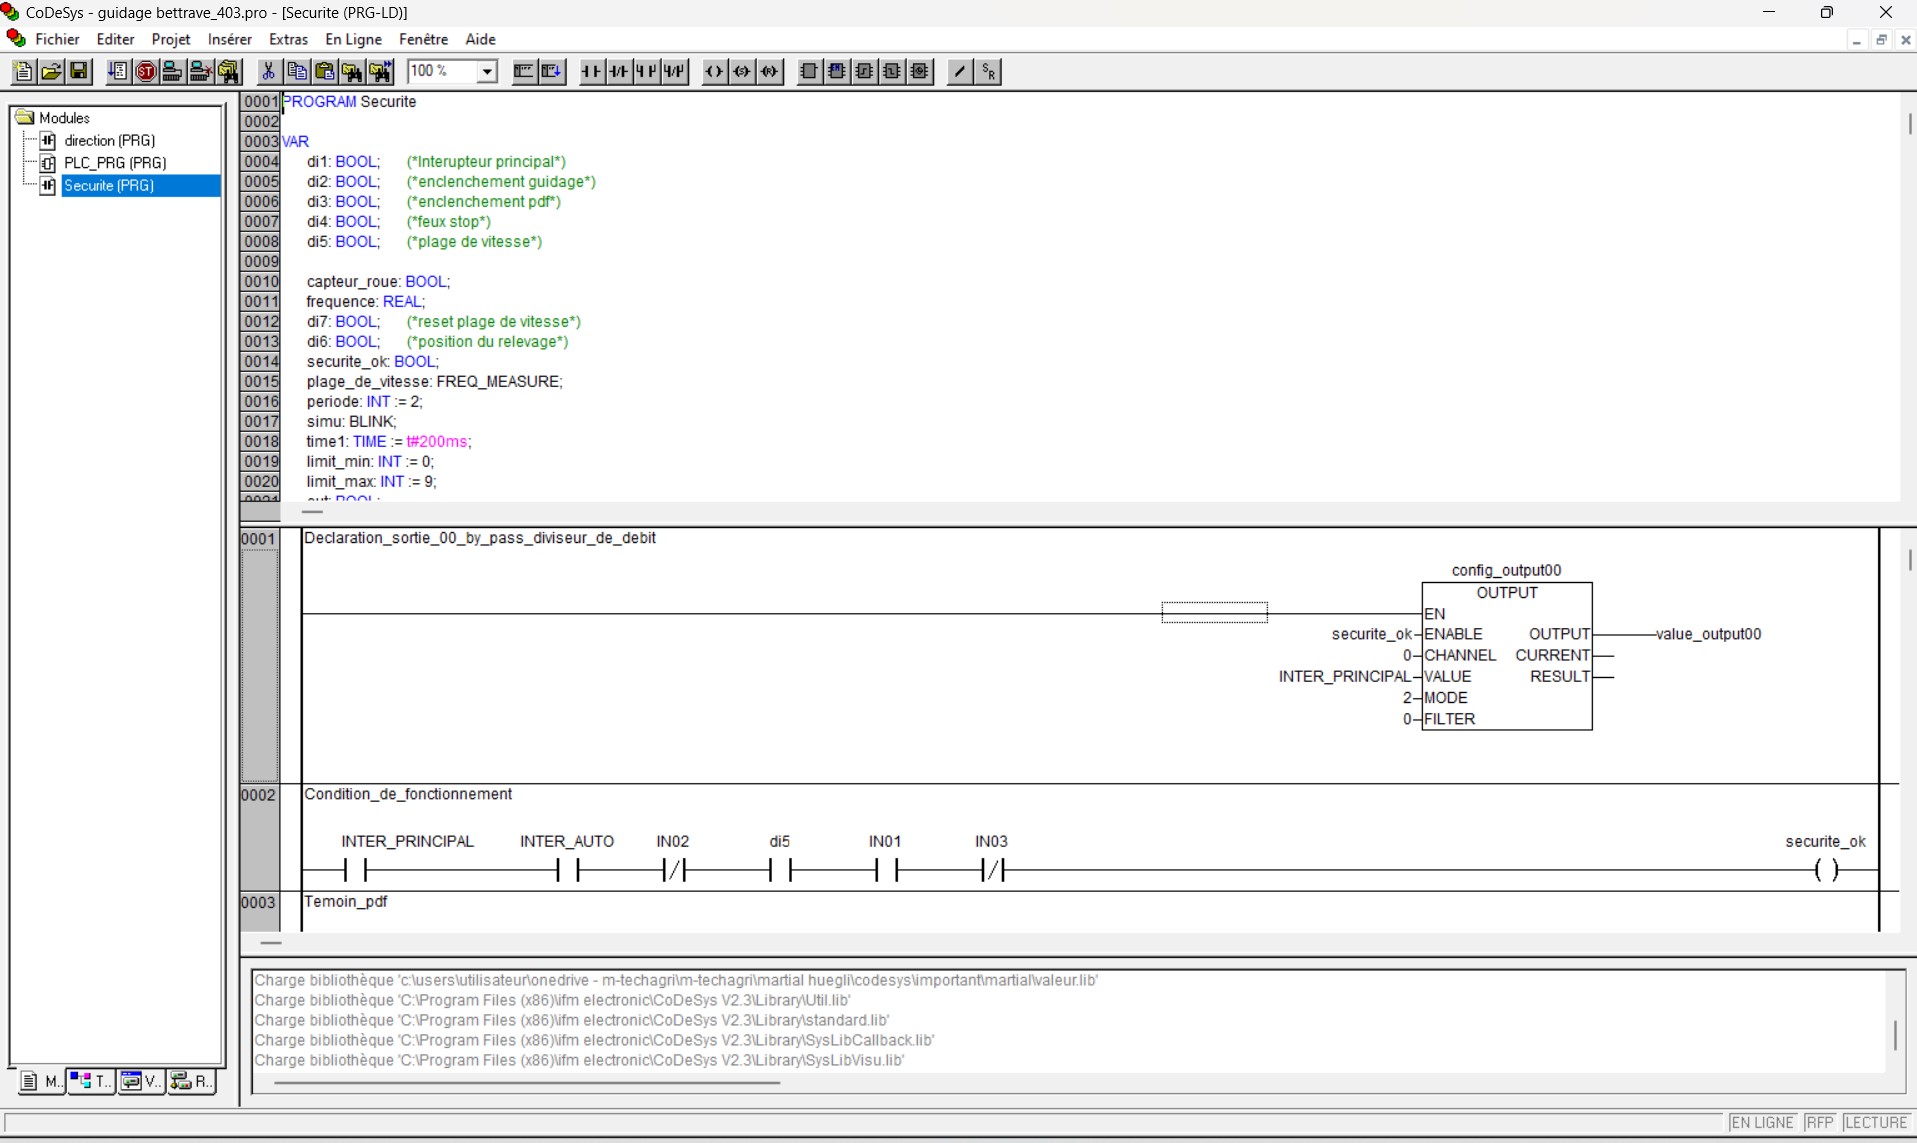The image size is (1917, 1143).
Task: Select direction (PRG) in the module tree
Action: coord(109,141)
